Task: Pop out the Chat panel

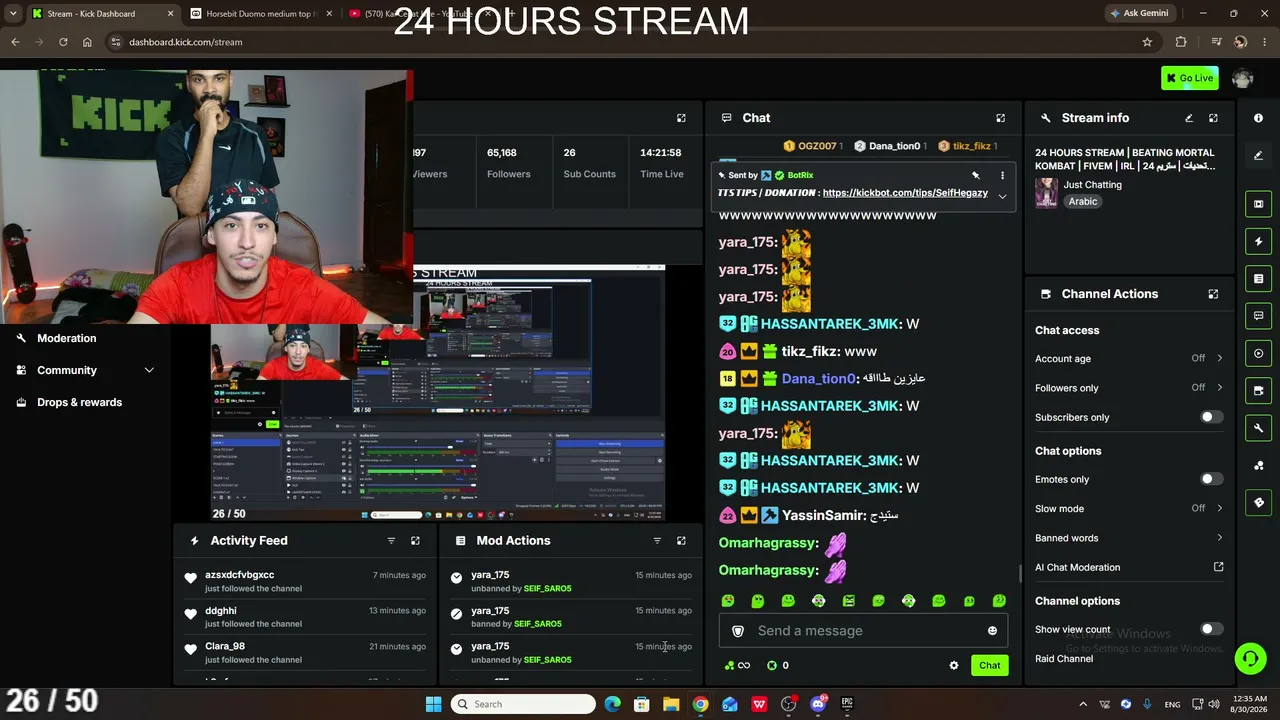Action: pyautogui.click(x=1000, y=118)
